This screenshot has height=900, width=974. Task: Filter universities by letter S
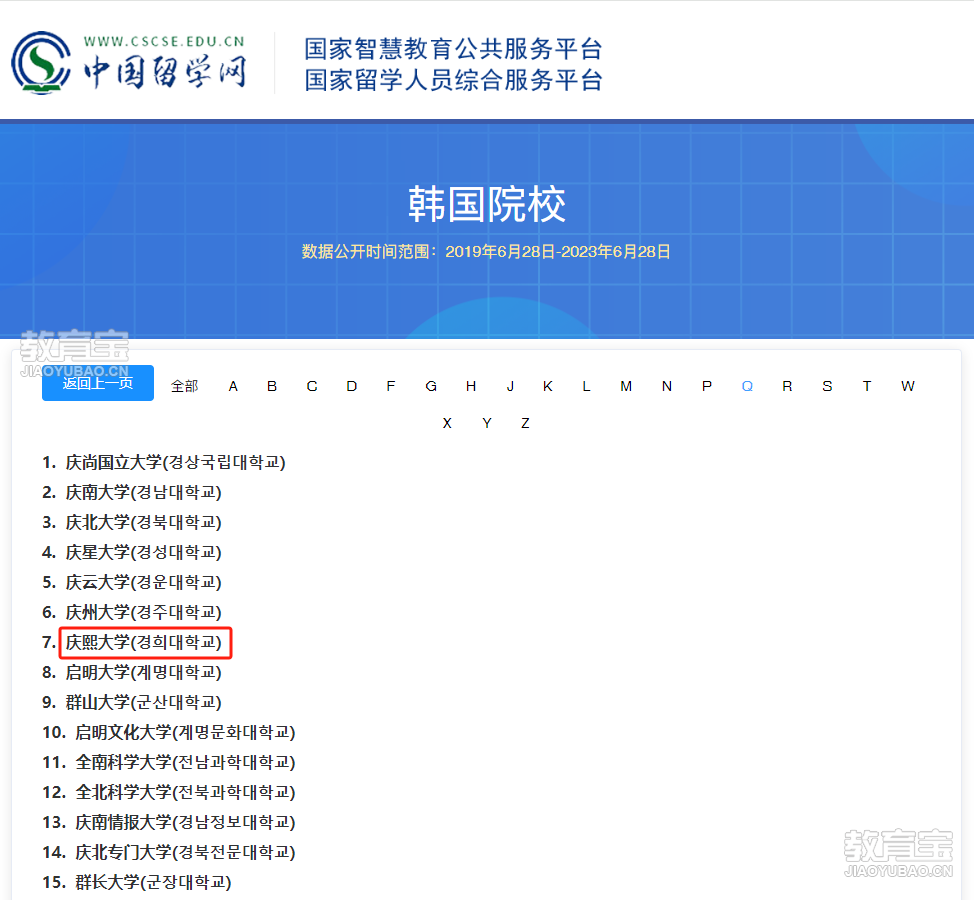827,386
